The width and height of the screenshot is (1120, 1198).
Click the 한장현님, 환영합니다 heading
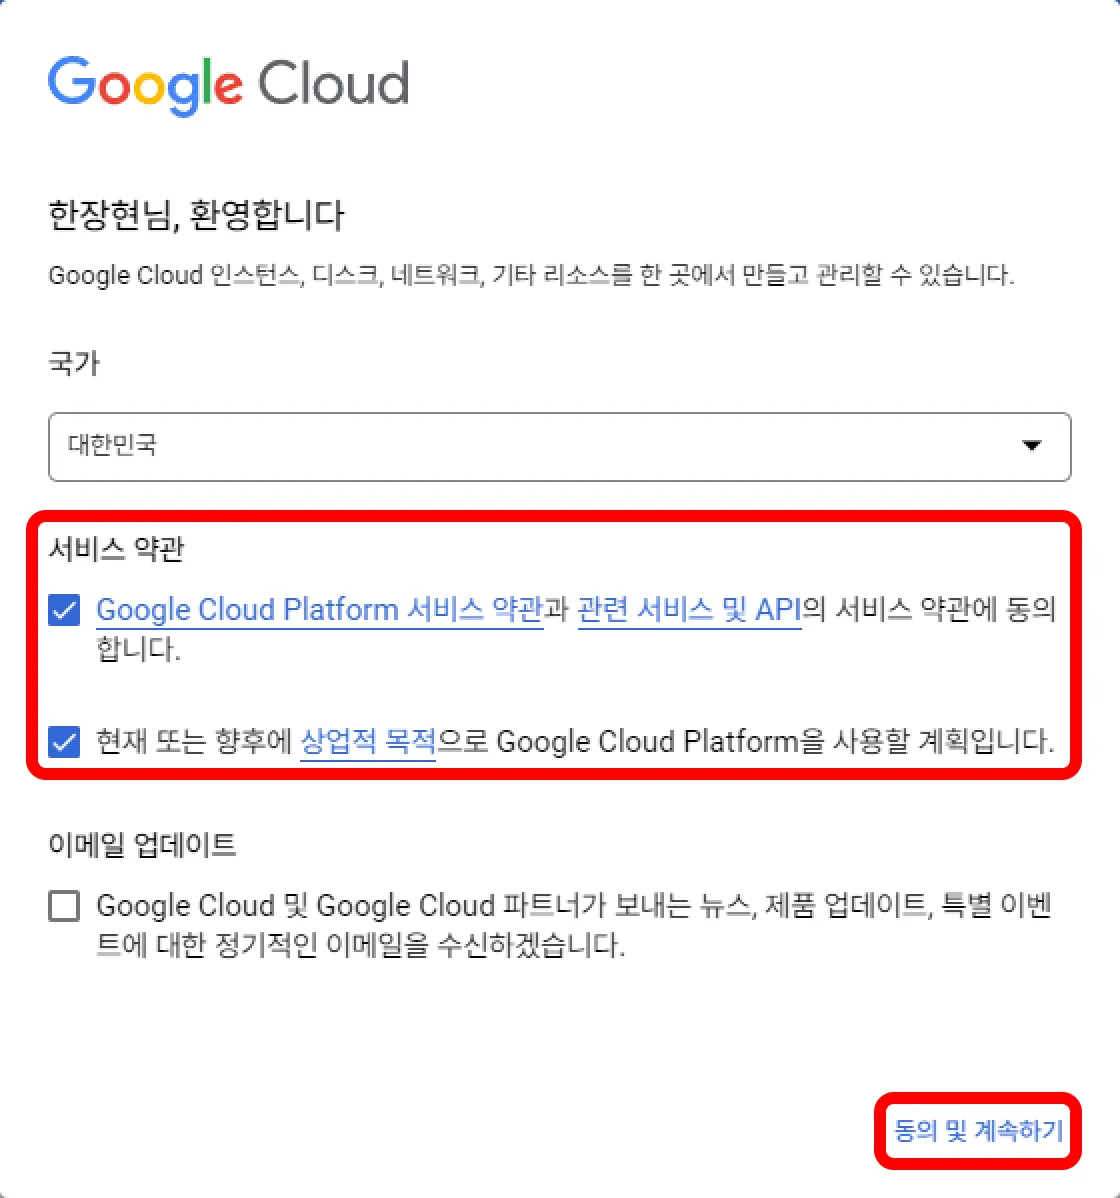(196, 215)
